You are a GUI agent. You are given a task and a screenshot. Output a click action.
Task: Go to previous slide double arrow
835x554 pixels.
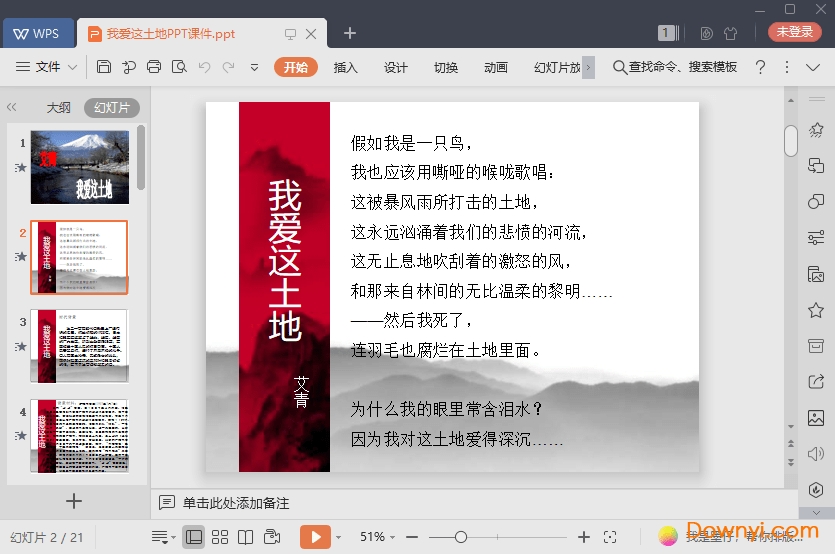pyautogui.click(x=791, y=444)
